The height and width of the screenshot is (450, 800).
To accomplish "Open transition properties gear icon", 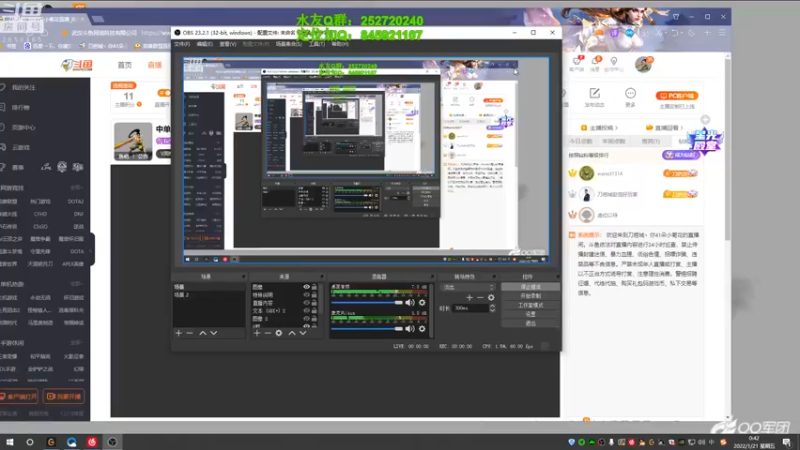I will 491,297.
